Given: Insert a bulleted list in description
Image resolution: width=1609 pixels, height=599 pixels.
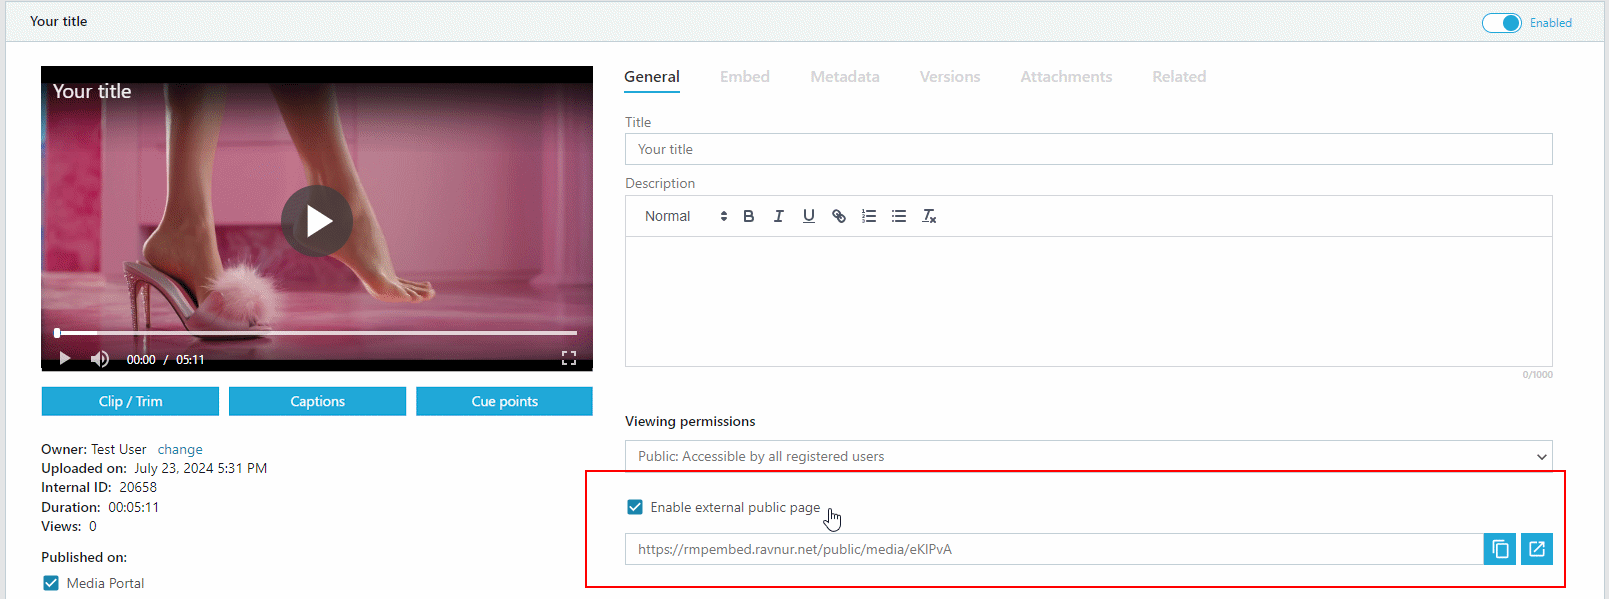Looking at the screenshot, I should [898, 216].
